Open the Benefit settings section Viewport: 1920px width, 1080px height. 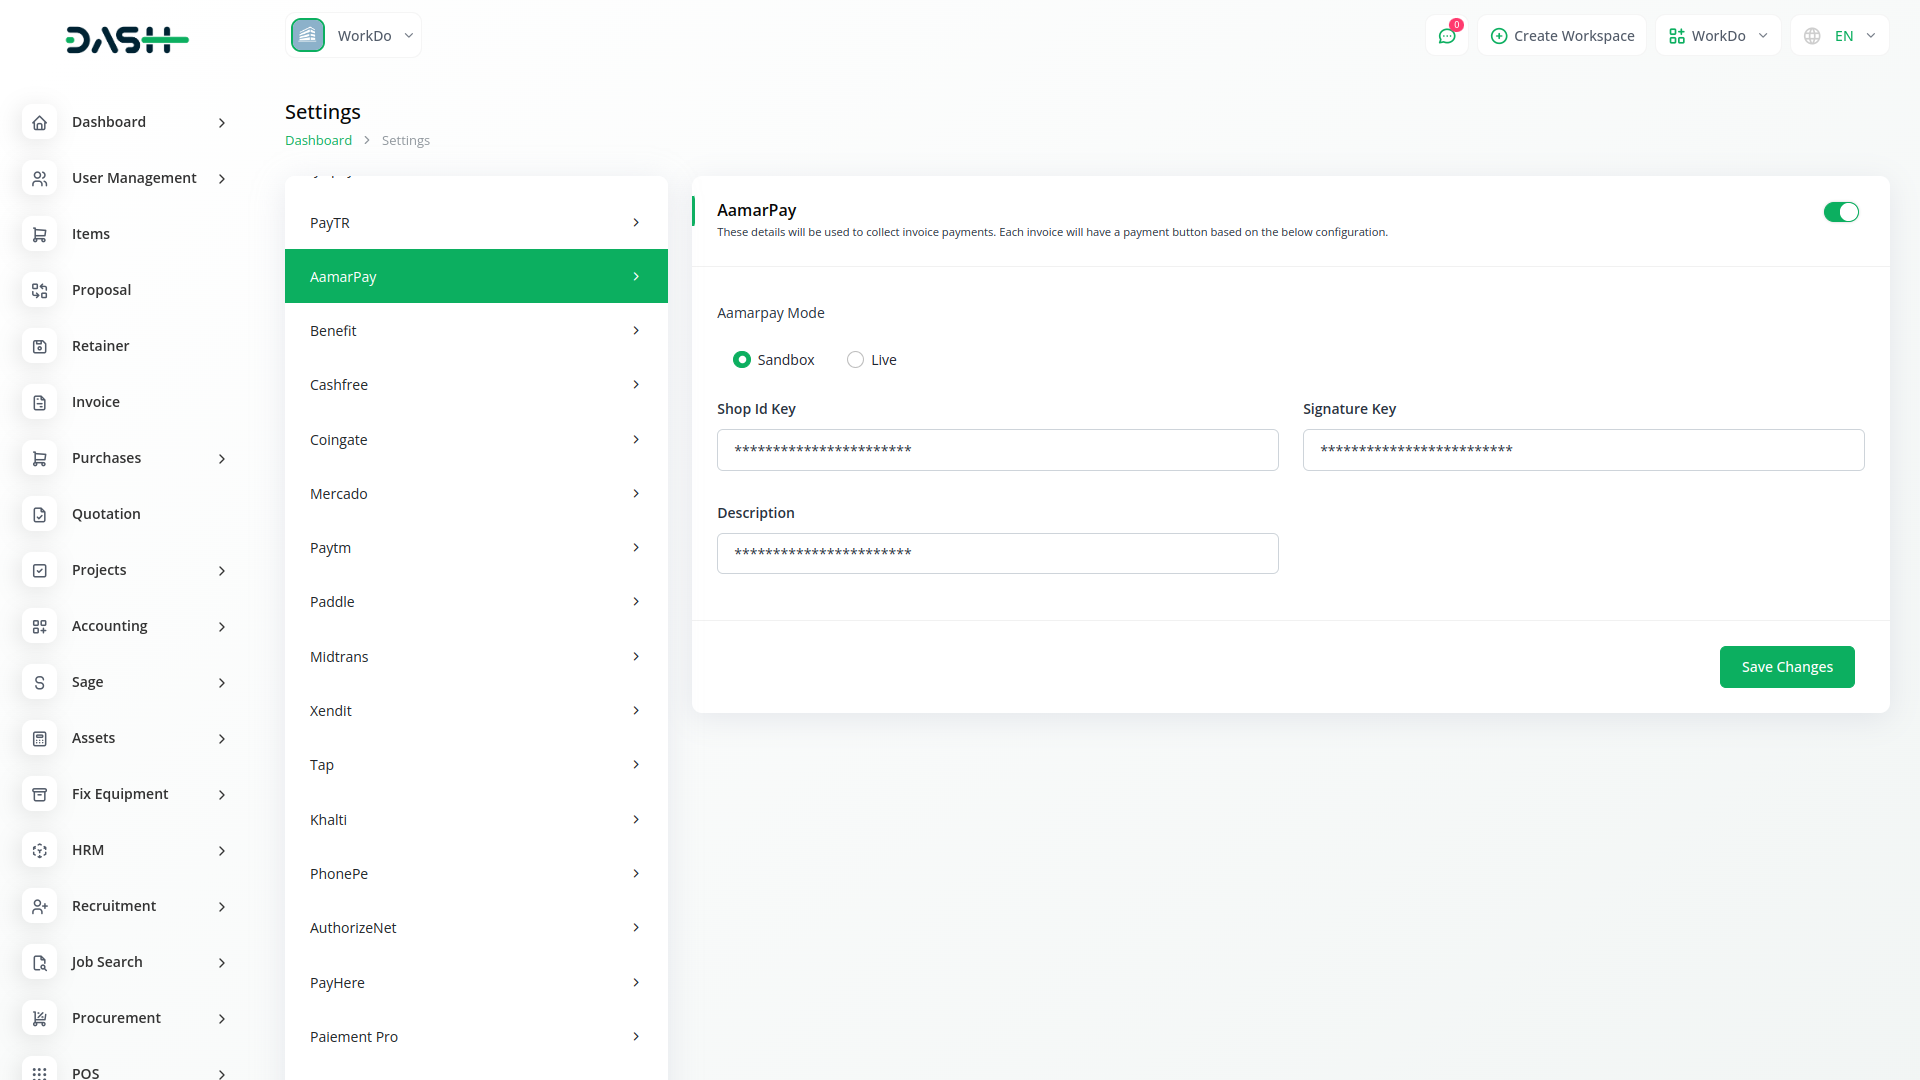tap(476, 331)
